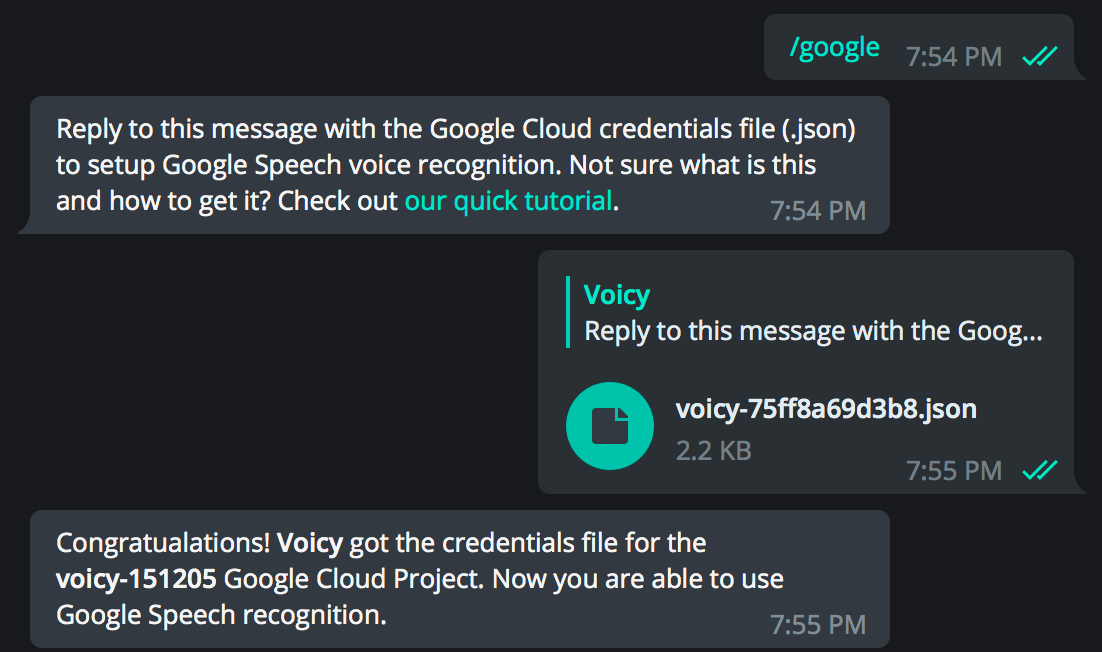The width and height of the screenshot is (1102, 652).
Task: Click the bold Voicy word in Congratulations message
Action: [310, 543]
